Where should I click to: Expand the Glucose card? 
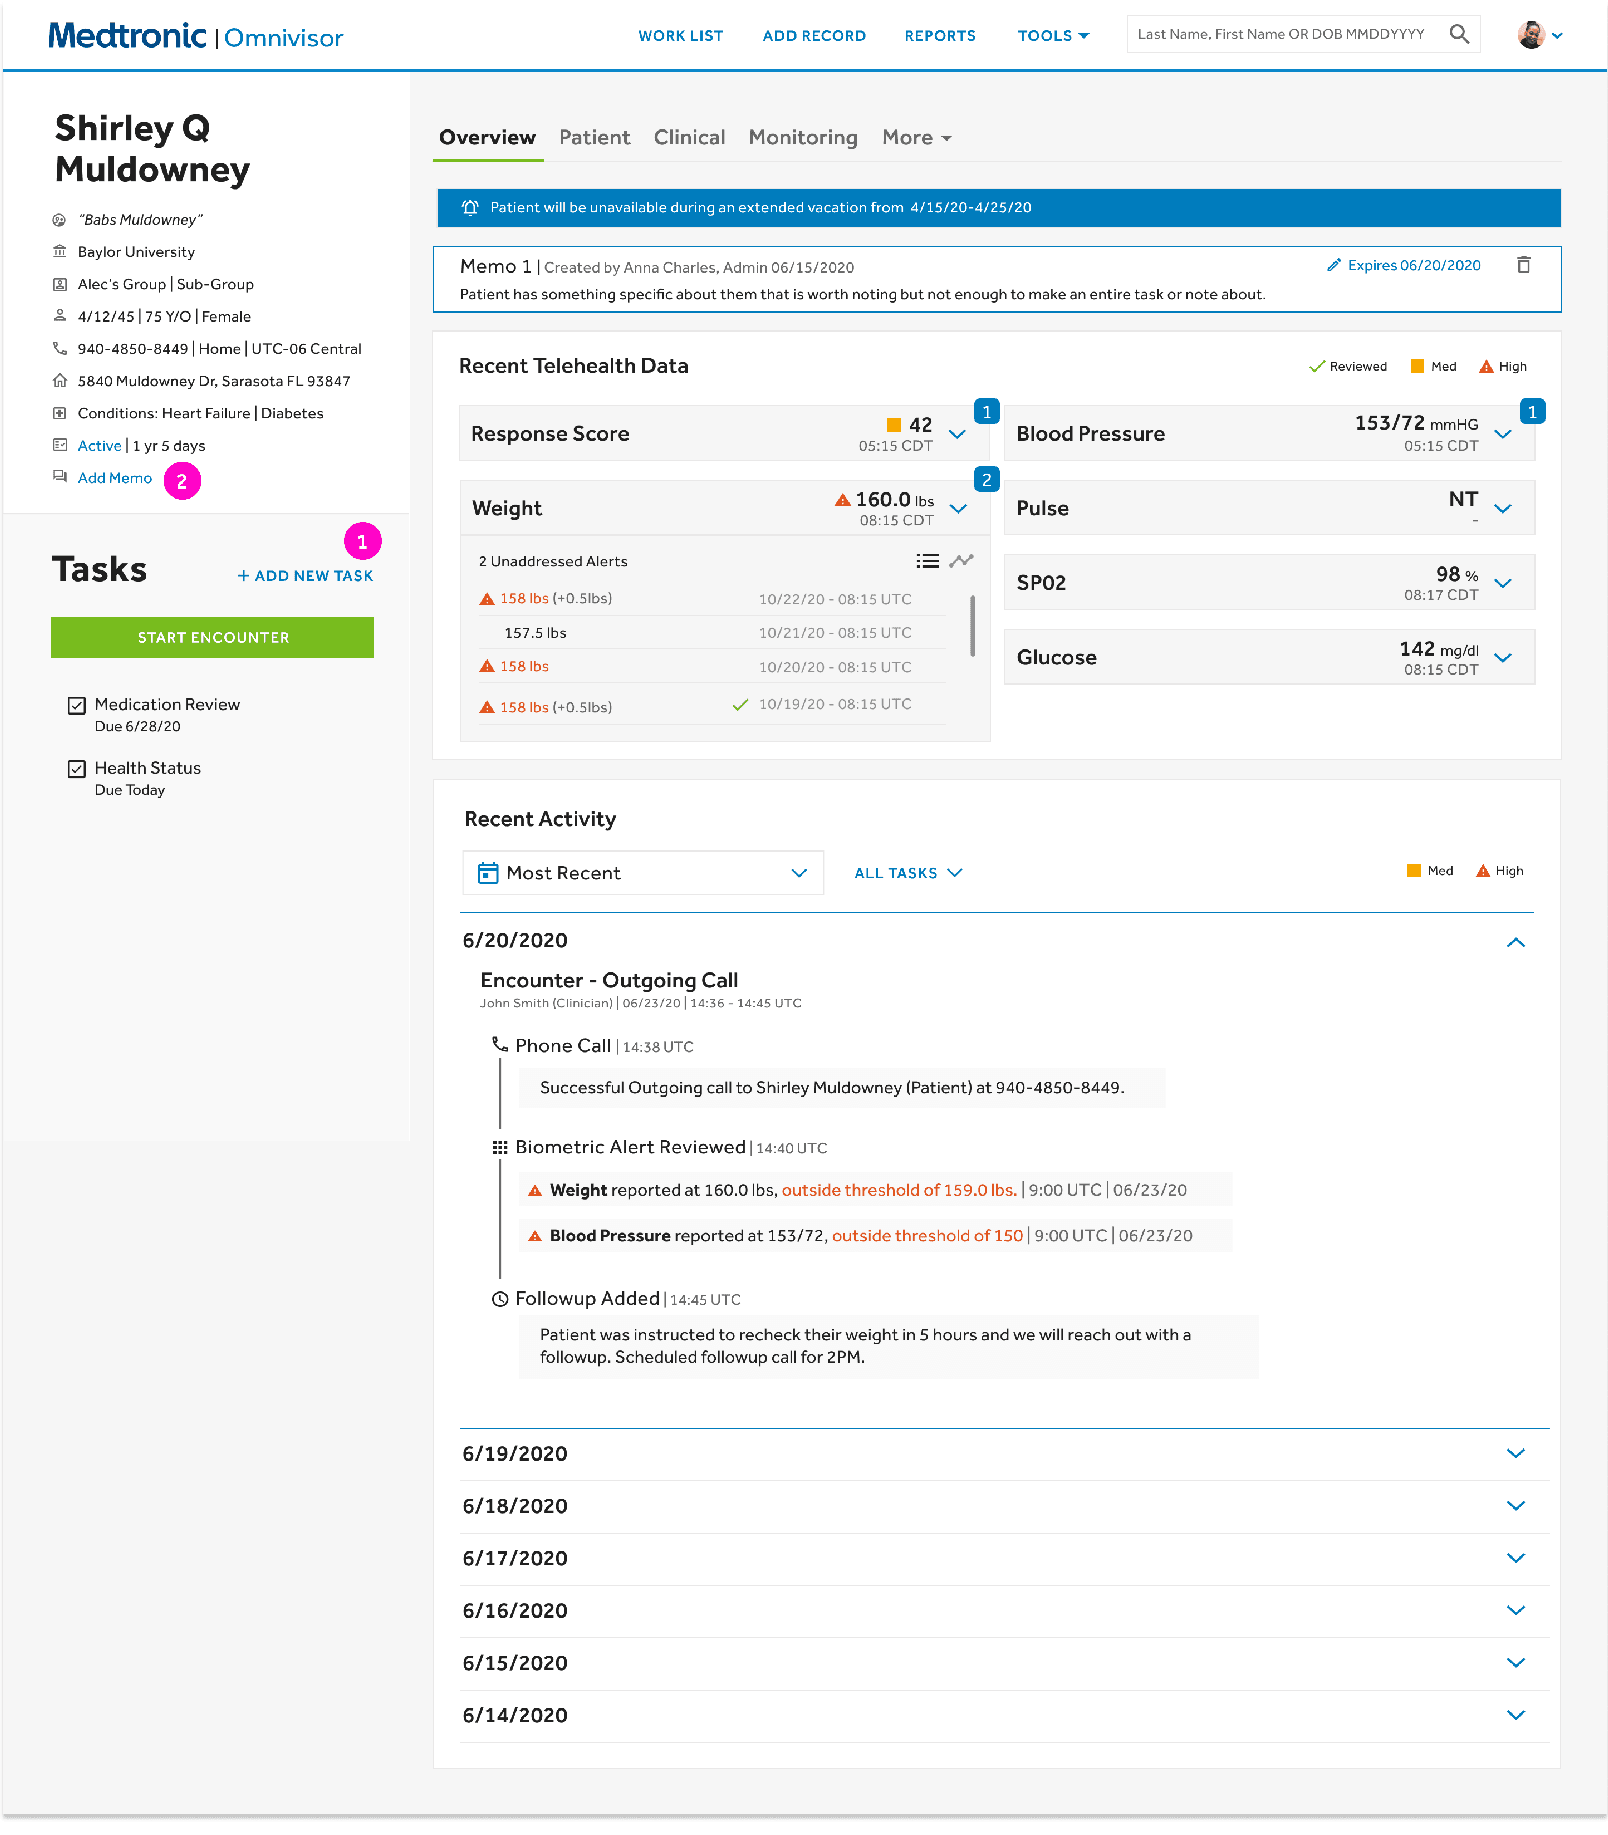pos(1502,657)
